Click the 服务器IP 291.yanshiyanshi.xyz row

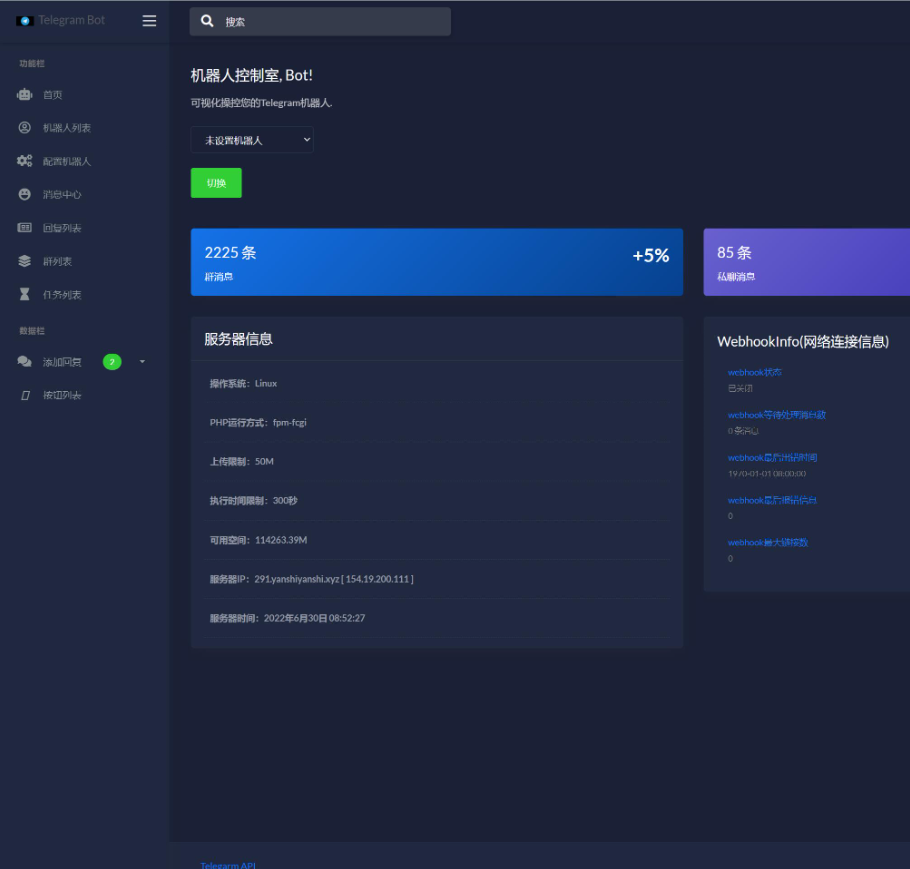436,579
